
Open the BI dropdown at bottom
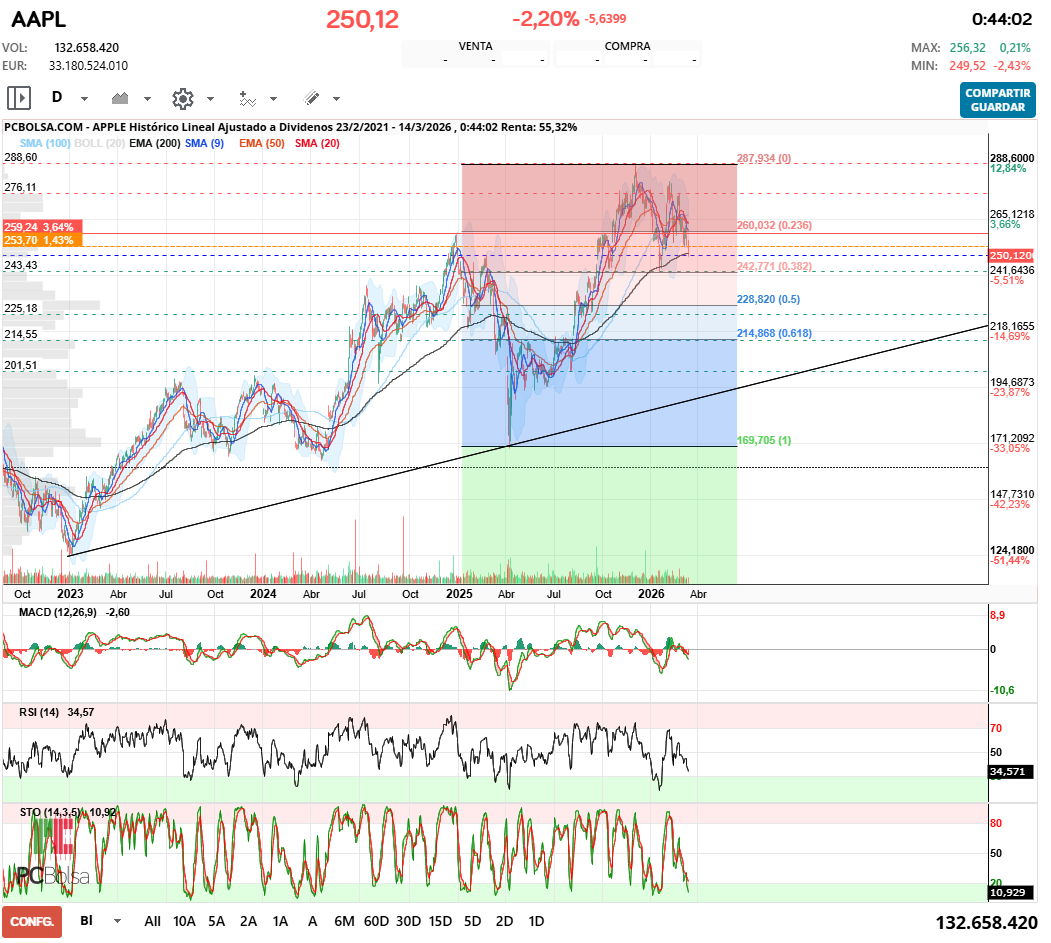[93, 921]
